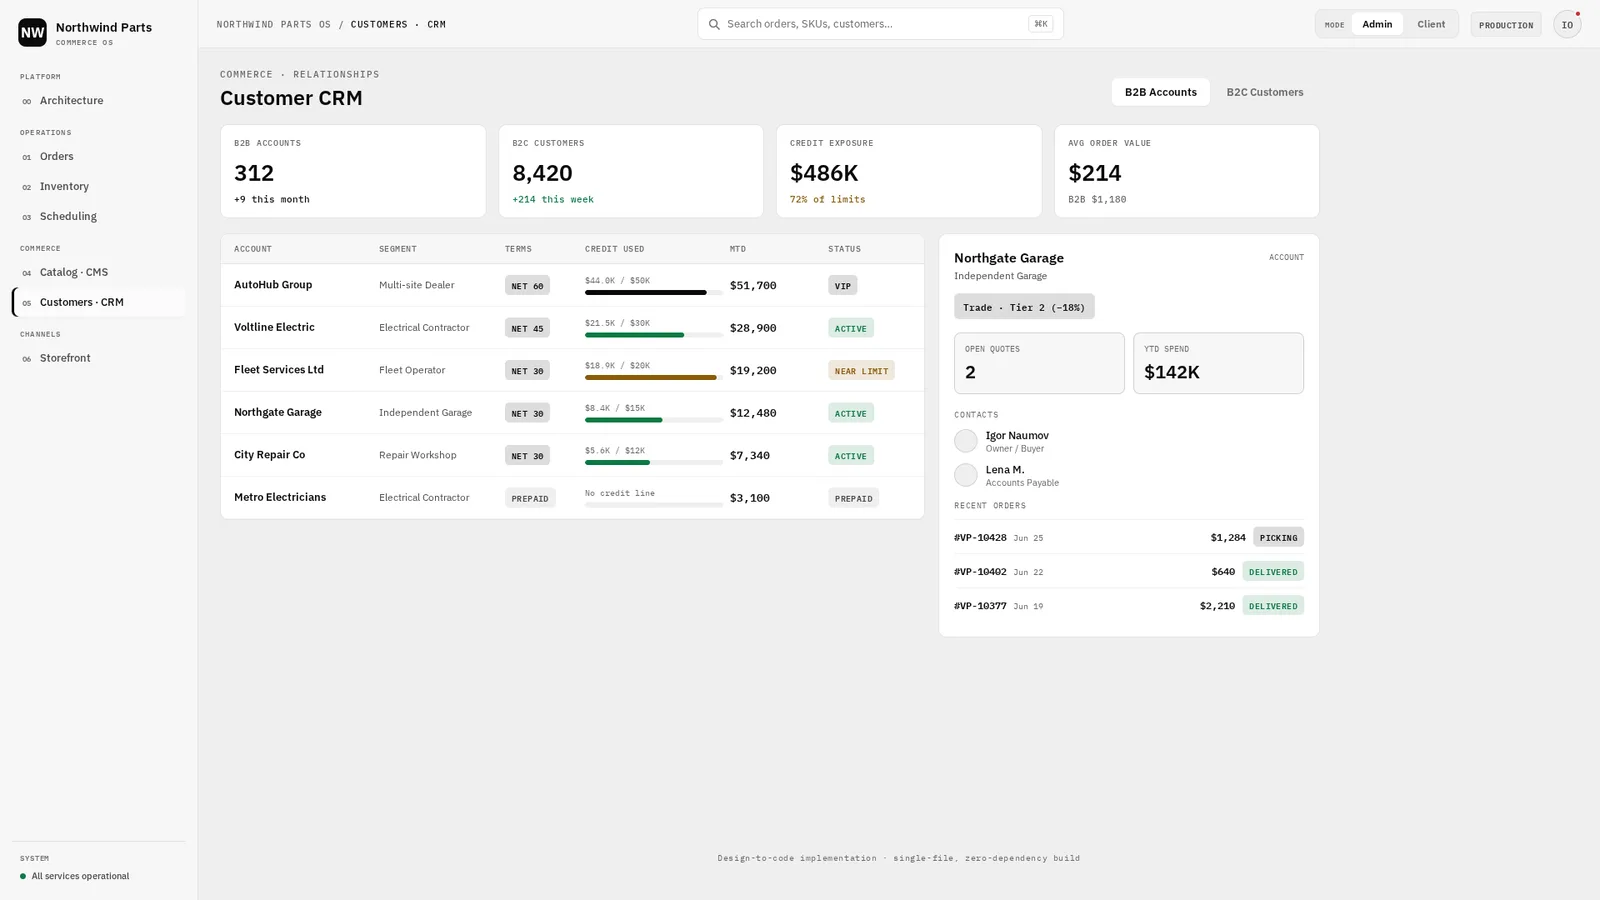Click AutoHub Group credit used bar
This screenshot has height=900, width=1600.
[x=653, y=292]
